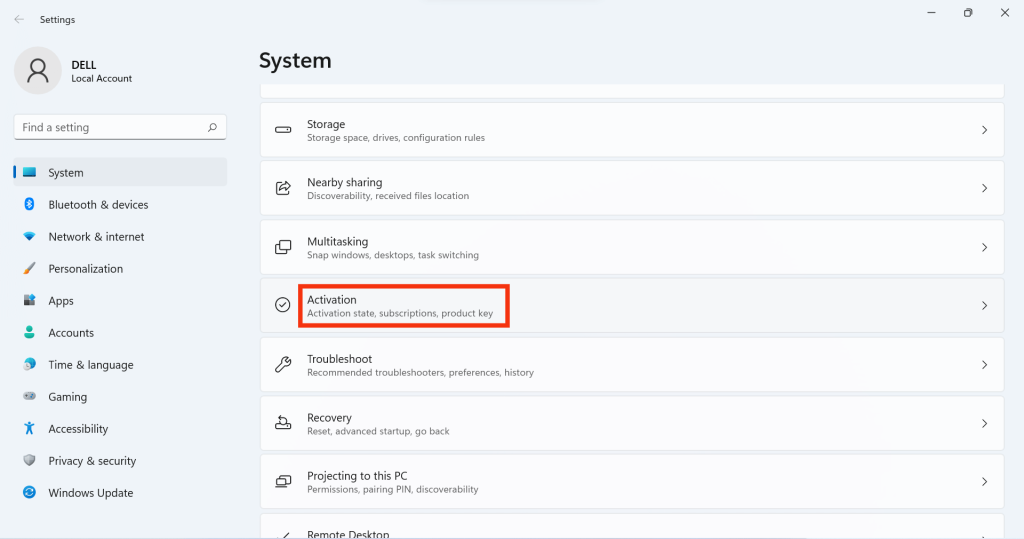Click 'Permissions, pairing PIN, discoverability' text
Image resolution: width=1024 pixels, height=539 pixels.
pos(392,489)
